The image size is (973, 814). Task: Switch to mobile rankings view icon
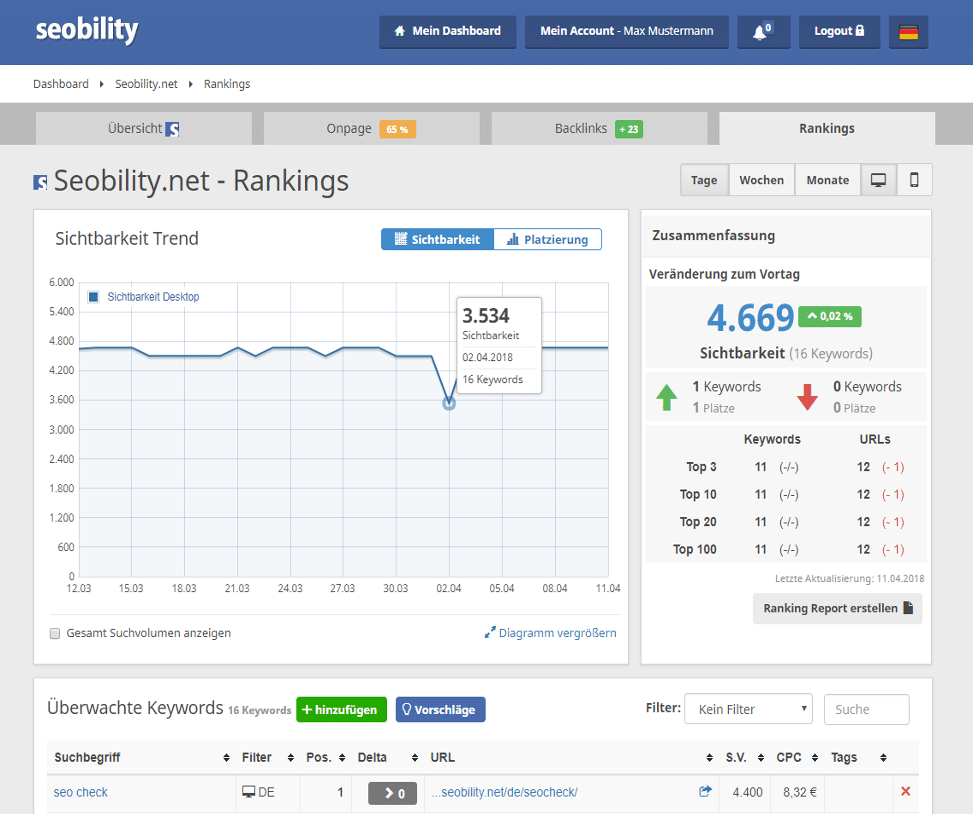(x=914, y=180)
